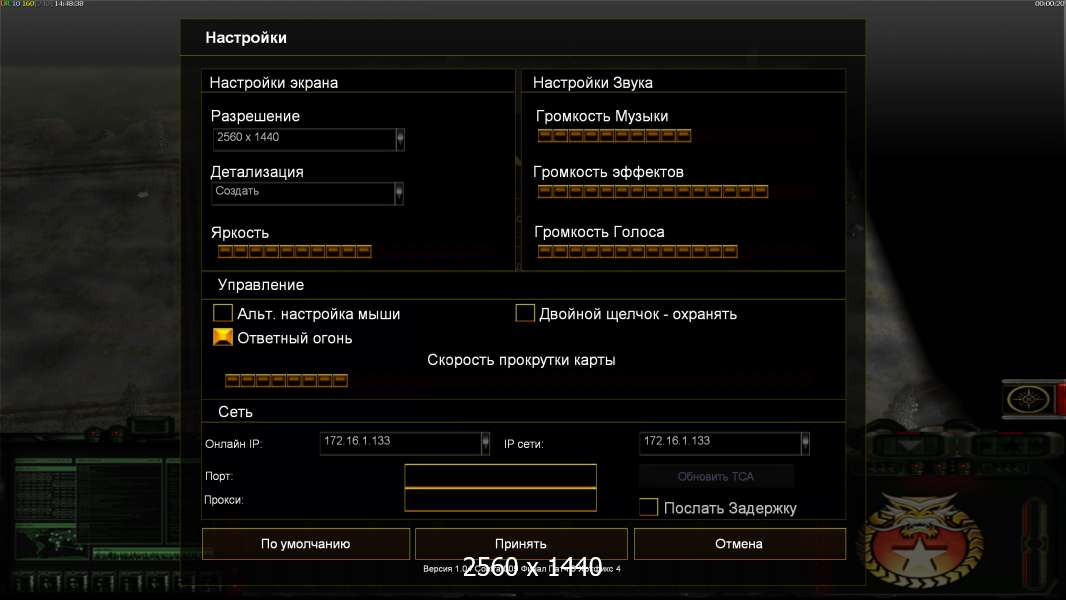Enable the Альт. настройка мыши checkbox
The height and width of the screenshot is (600, 1066).
pyautogui.click(x=223, y=314)
